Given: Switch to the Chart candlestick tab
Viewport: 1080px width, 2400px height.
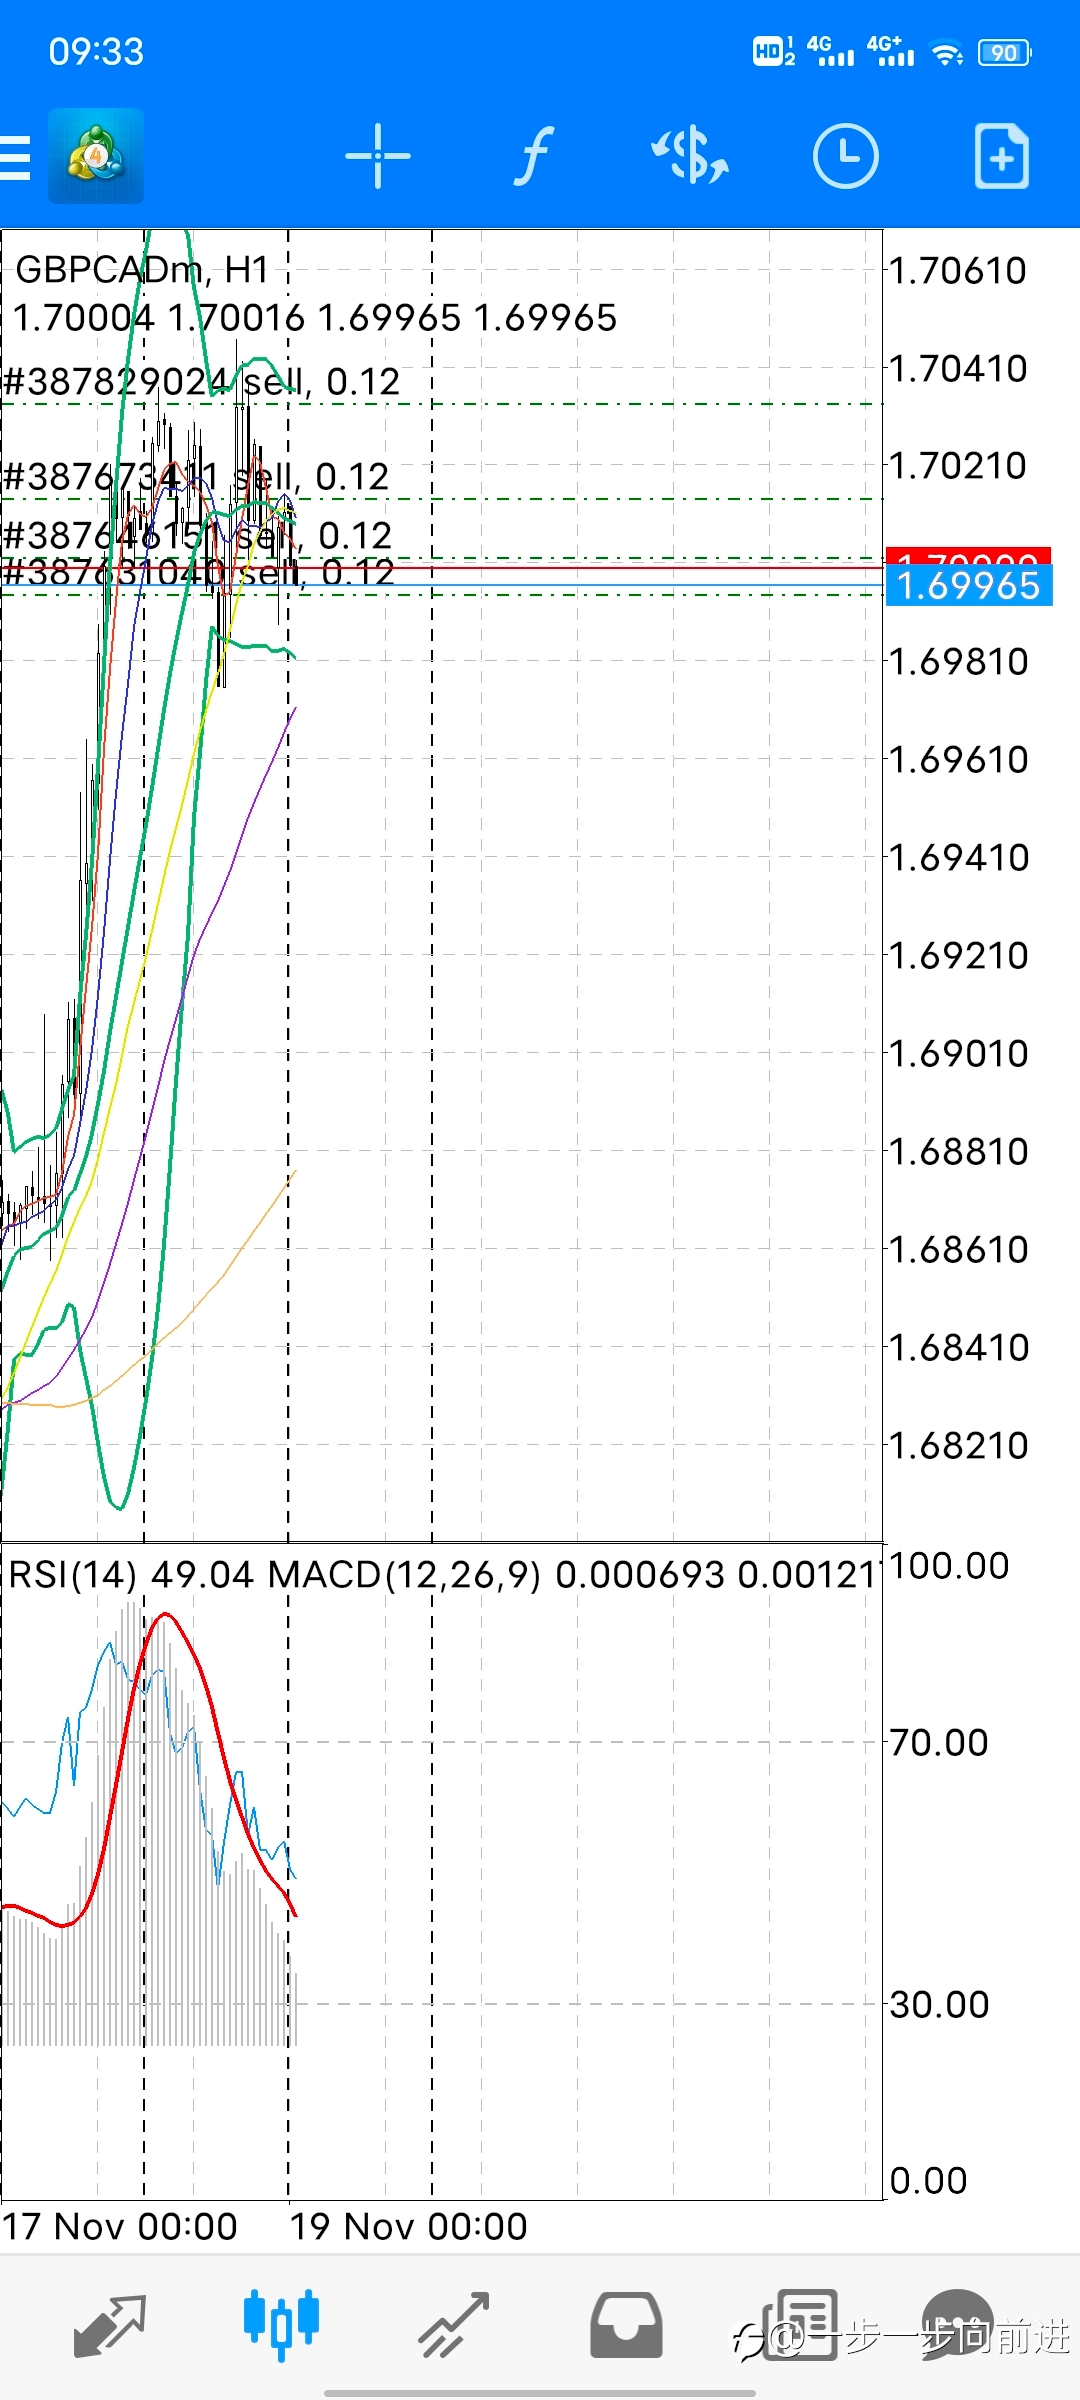Looking at the screenshot, I should pos(281,2325).
